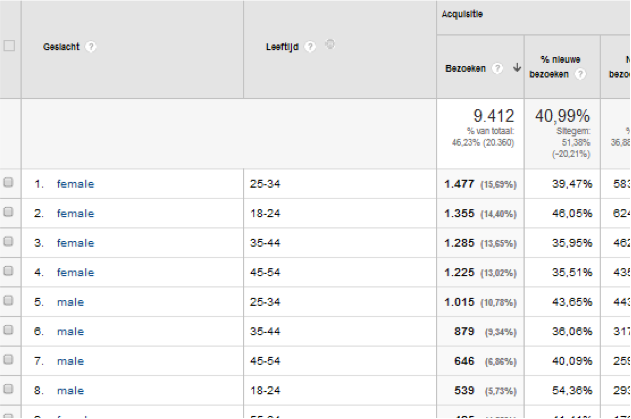
Task: Open the female link in row 2
Action: (75, 213)
